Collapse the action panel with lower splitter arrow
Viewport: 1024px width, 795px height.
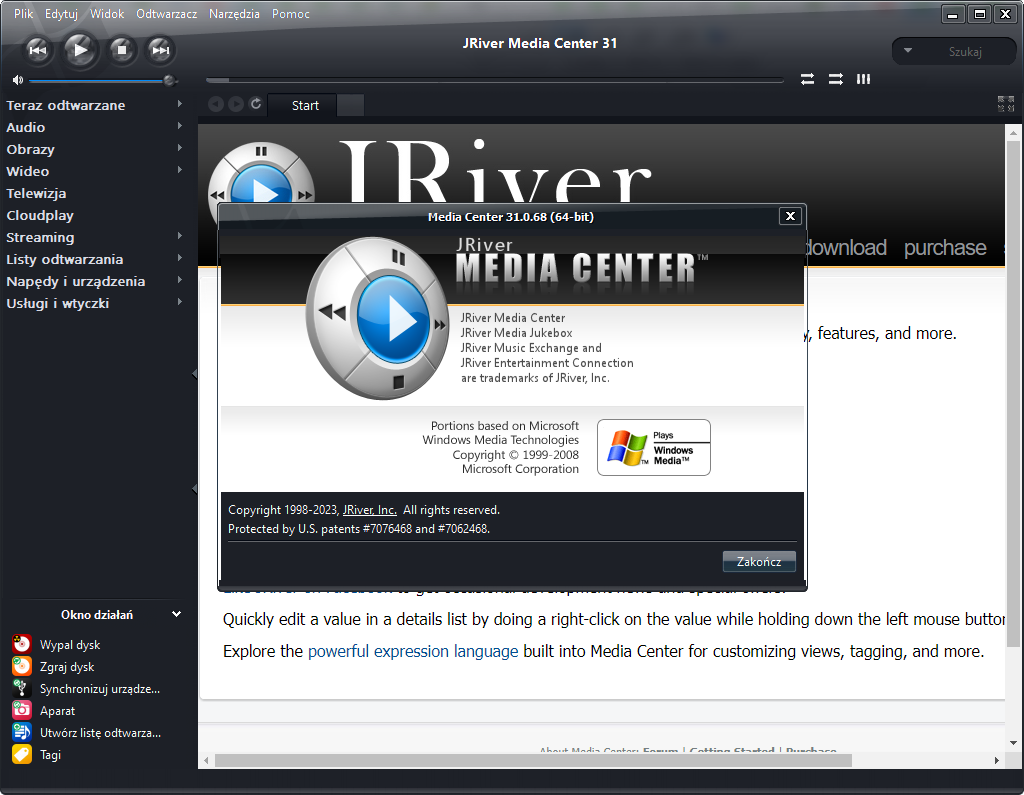point(194,489)
